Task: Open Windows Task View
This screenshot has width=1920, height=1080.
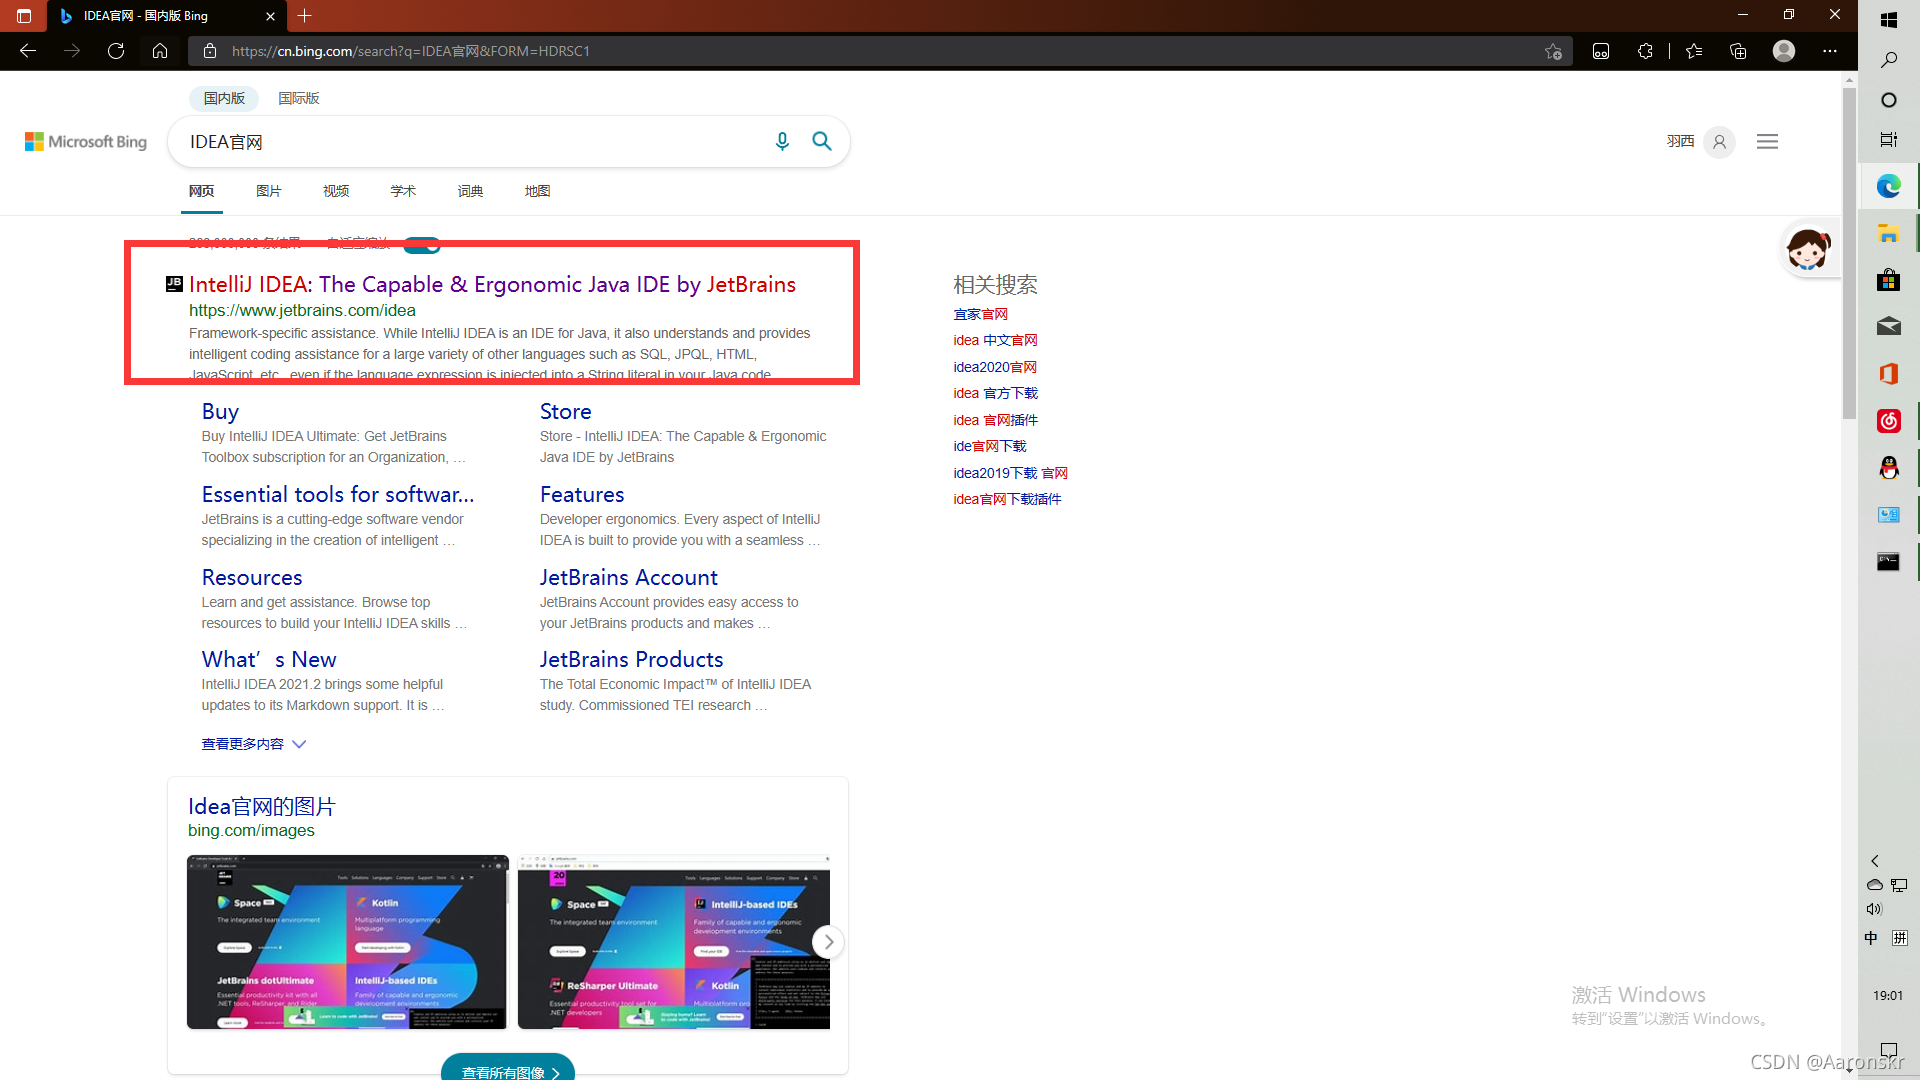Action: (1889, 140)
